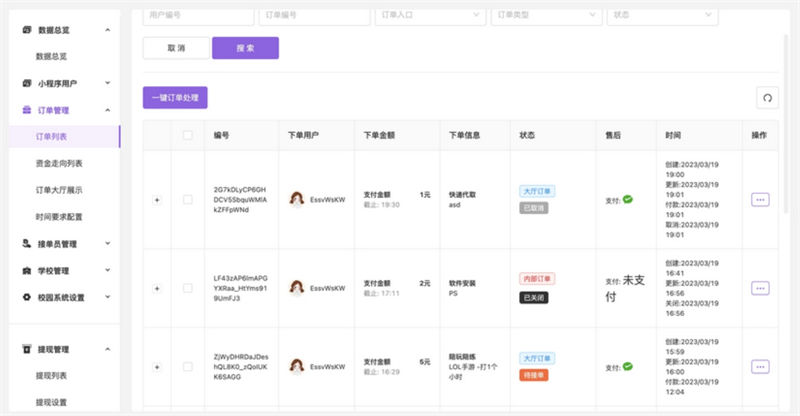The width and height of the screenshot is (800, 416).
Task: Open the 订单入口 dropdown filter
Action: tap(430, 15)
